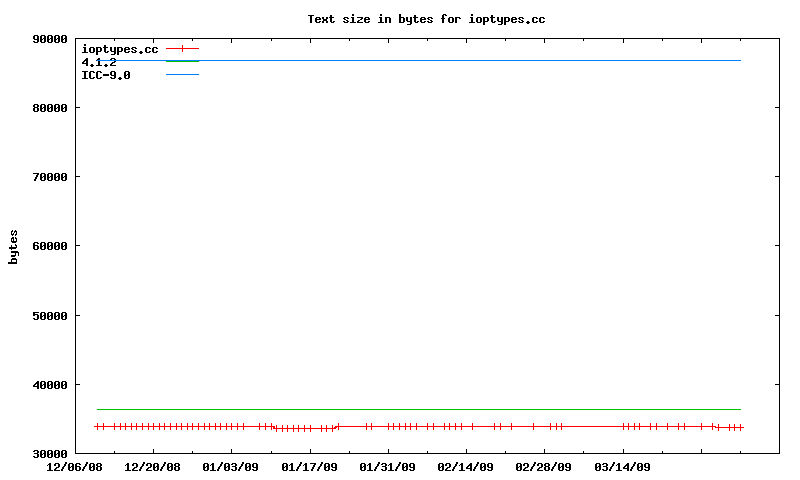Click the blue ICC-9.0 legend line sample
The height and width of the screenshot is (480, 800).
tap(182, 75)
